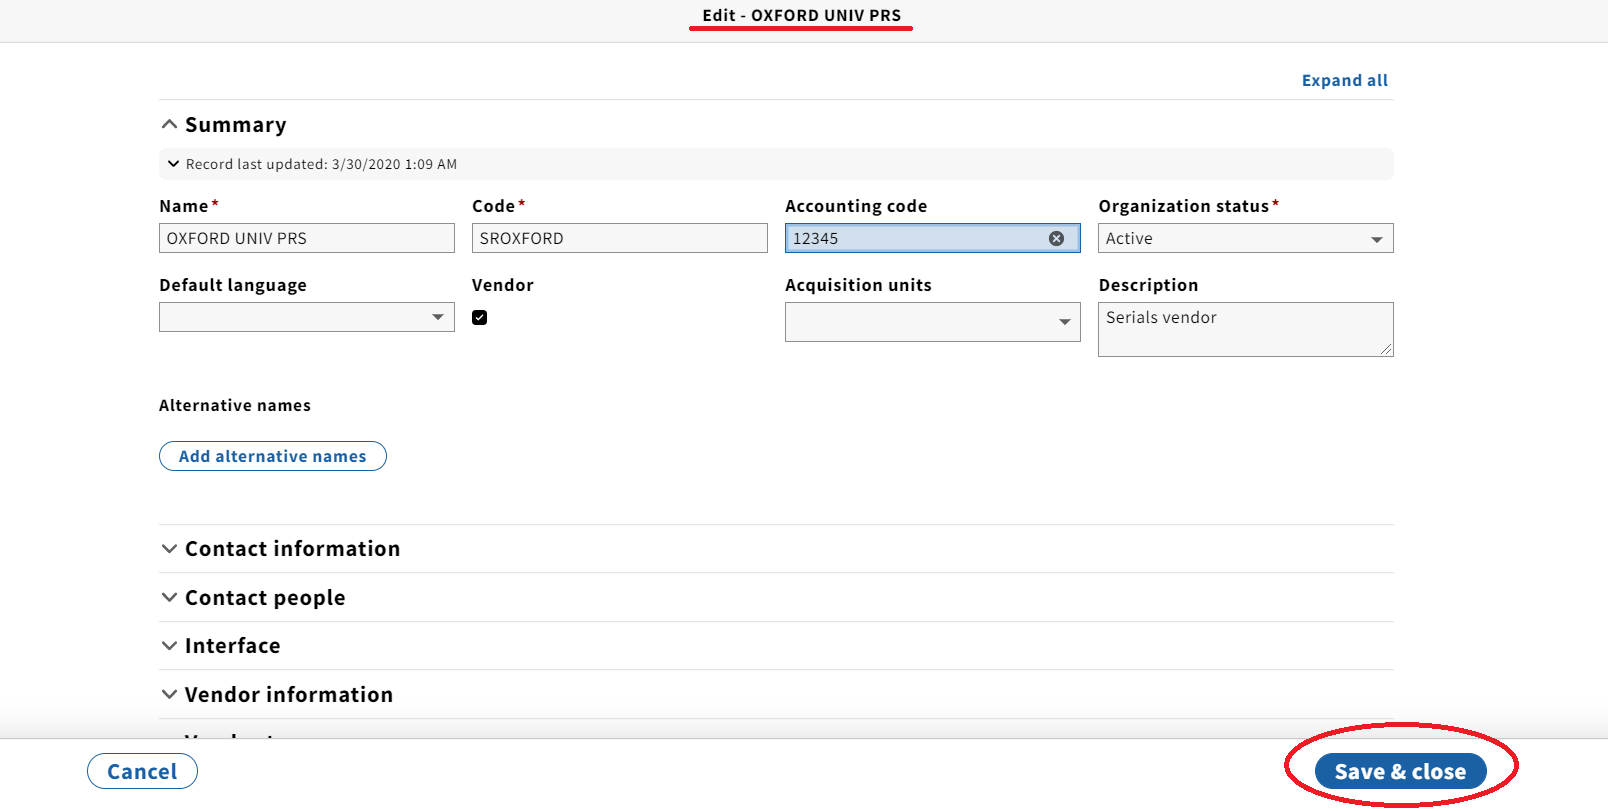Untick the Vendor checkbox
Image resolution: width=1608 pixels, height=811 pixels.
(x=480, y=317)
